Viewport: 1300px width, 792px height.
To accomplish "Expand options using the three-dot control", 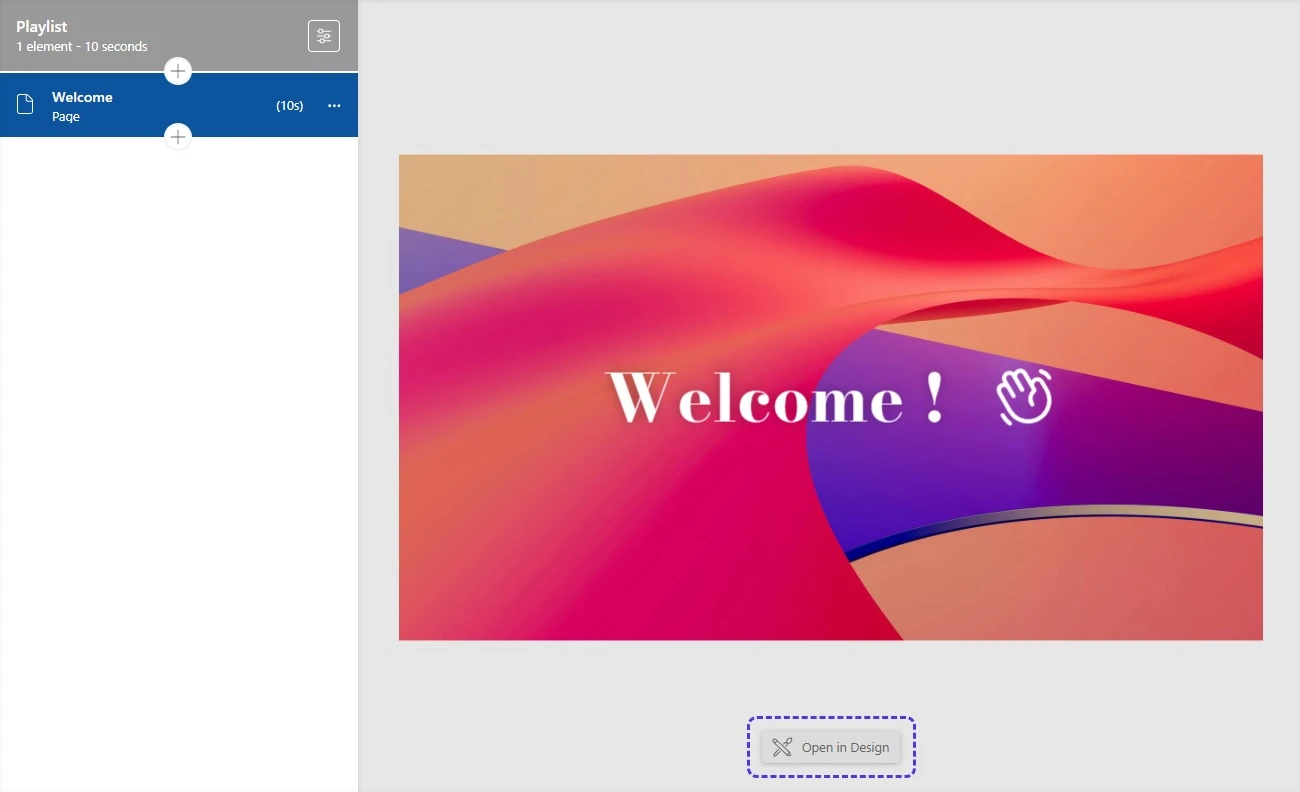I will click(x=334, y=105).
